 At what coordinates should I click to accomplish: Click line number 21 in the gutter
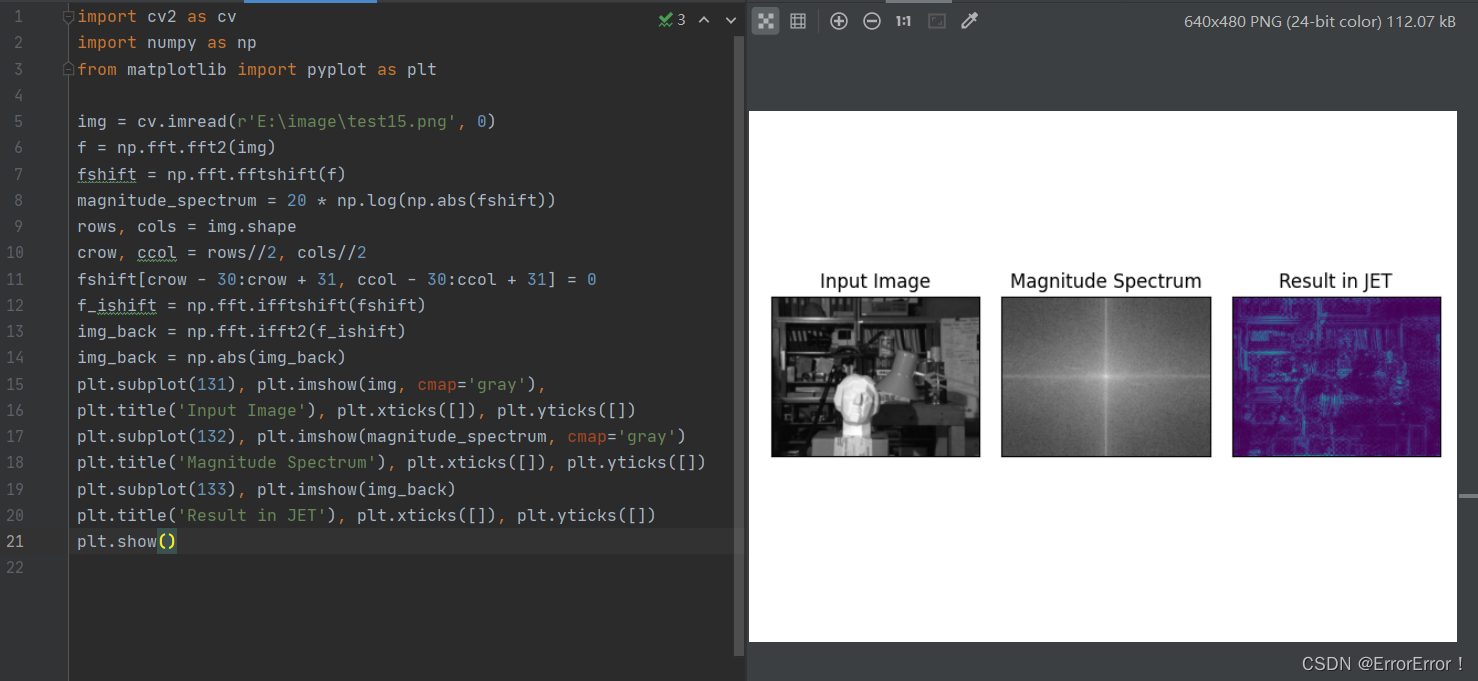tap(14, 541)
